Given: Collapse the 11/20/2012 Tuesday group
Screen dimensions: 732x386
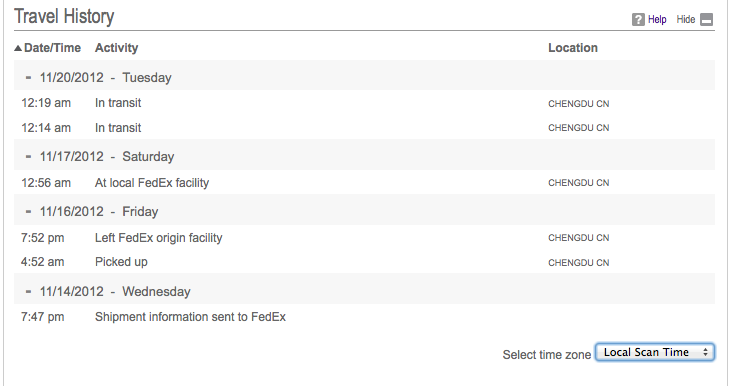Looking at the screenshot, I should click(28, 77).
